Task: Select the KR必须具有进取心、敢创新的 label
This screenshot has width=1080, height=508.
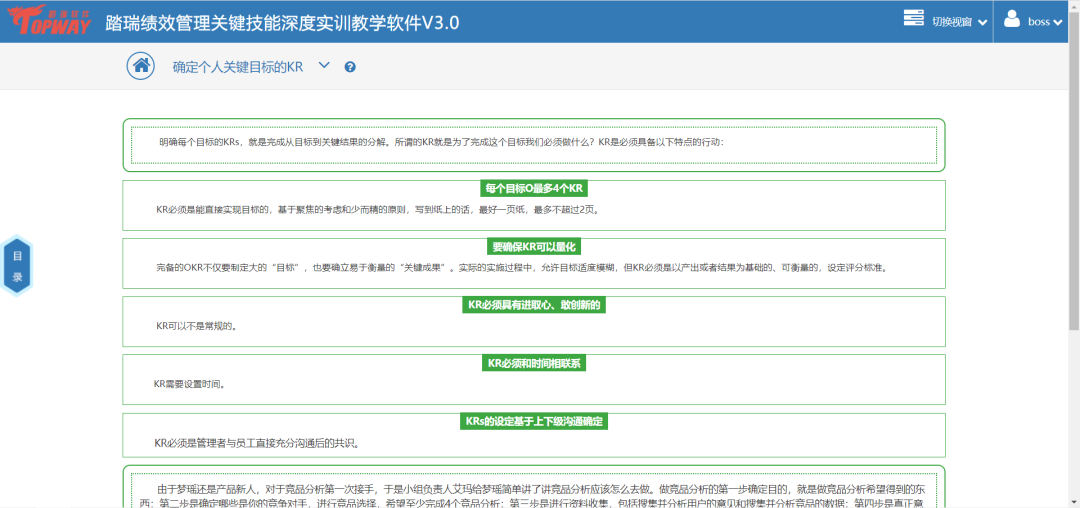Action: 534,305
